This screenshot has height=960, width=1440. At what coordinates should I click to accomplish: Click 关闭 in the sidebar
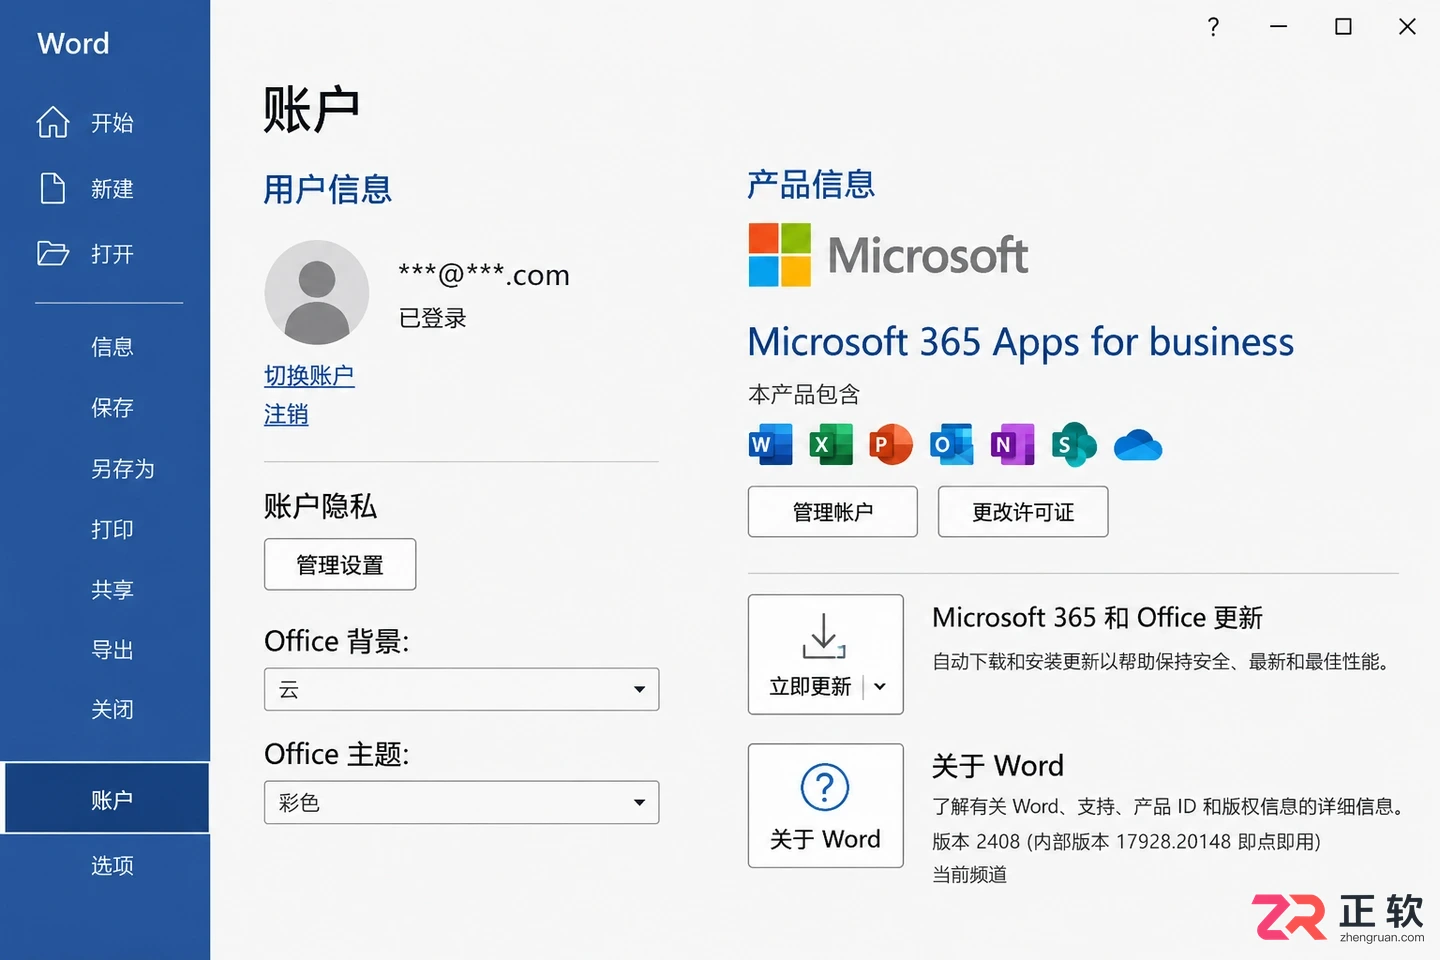112,710
